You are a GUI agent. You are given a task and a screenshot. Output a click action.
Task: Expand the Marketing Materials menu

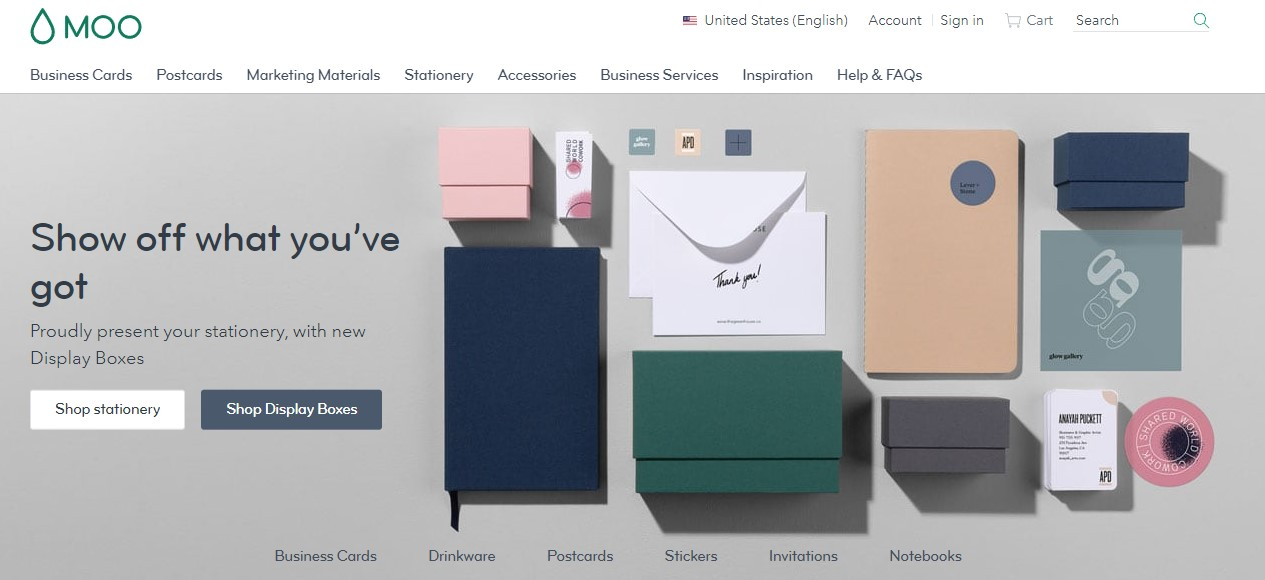[x=313, y=75]
